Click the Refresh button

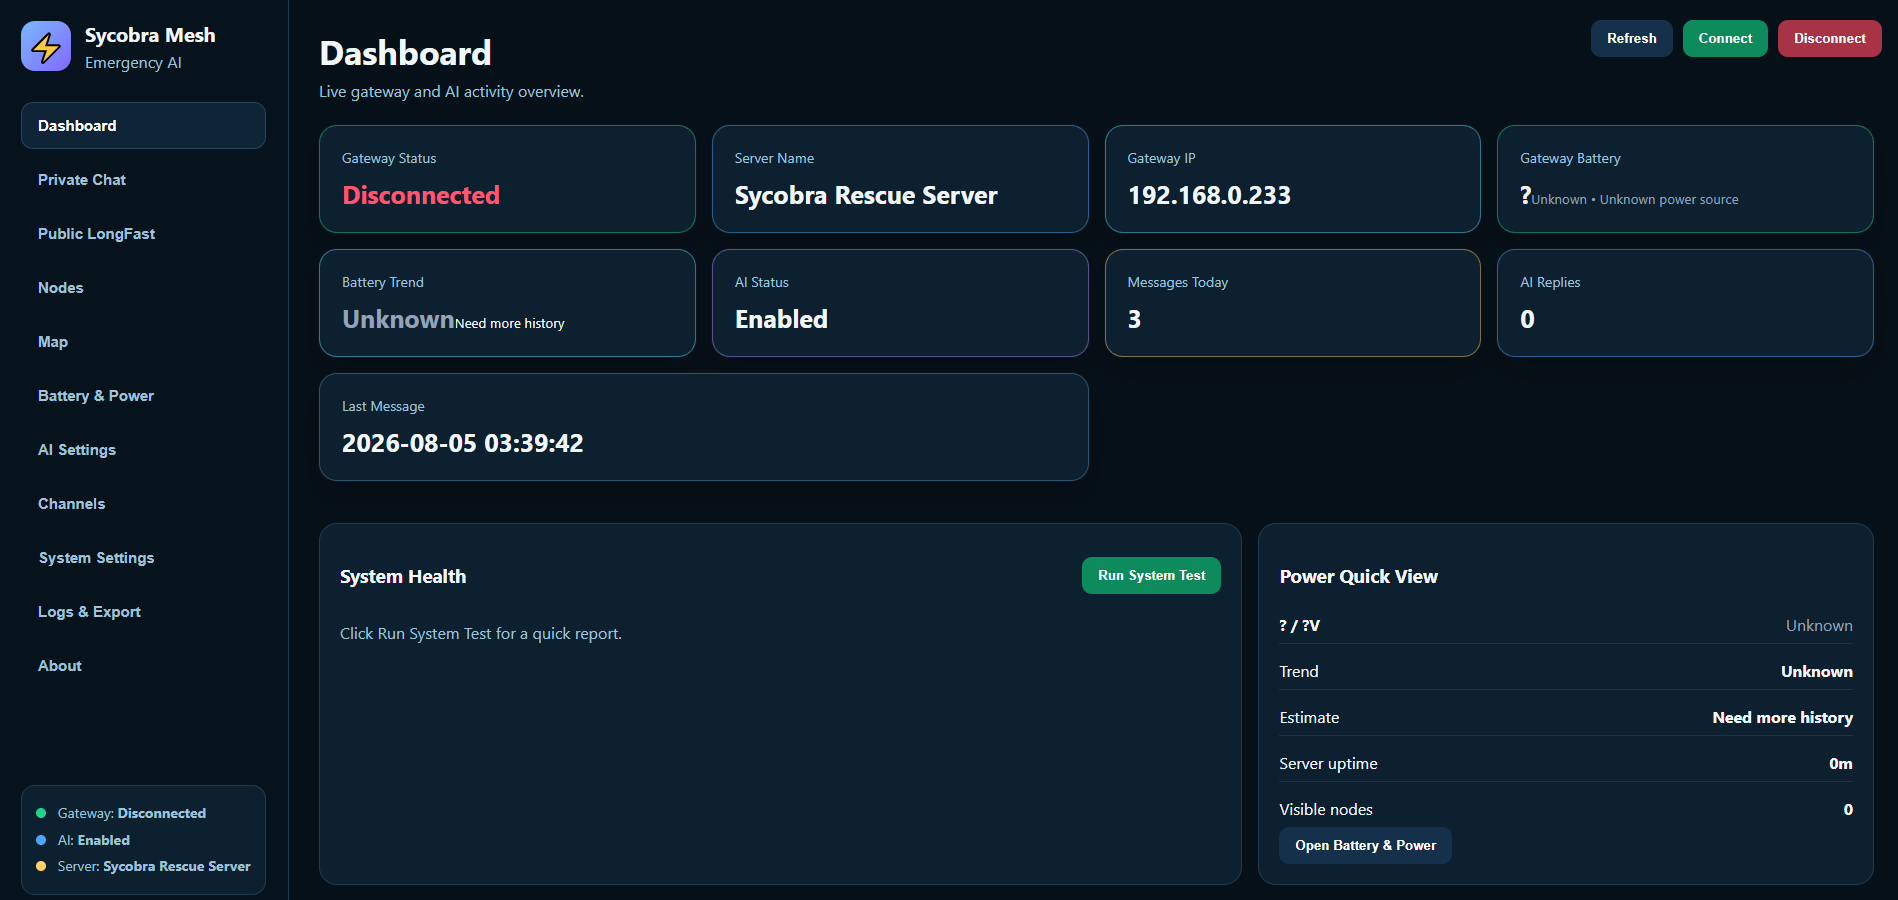pos(1631,38)
